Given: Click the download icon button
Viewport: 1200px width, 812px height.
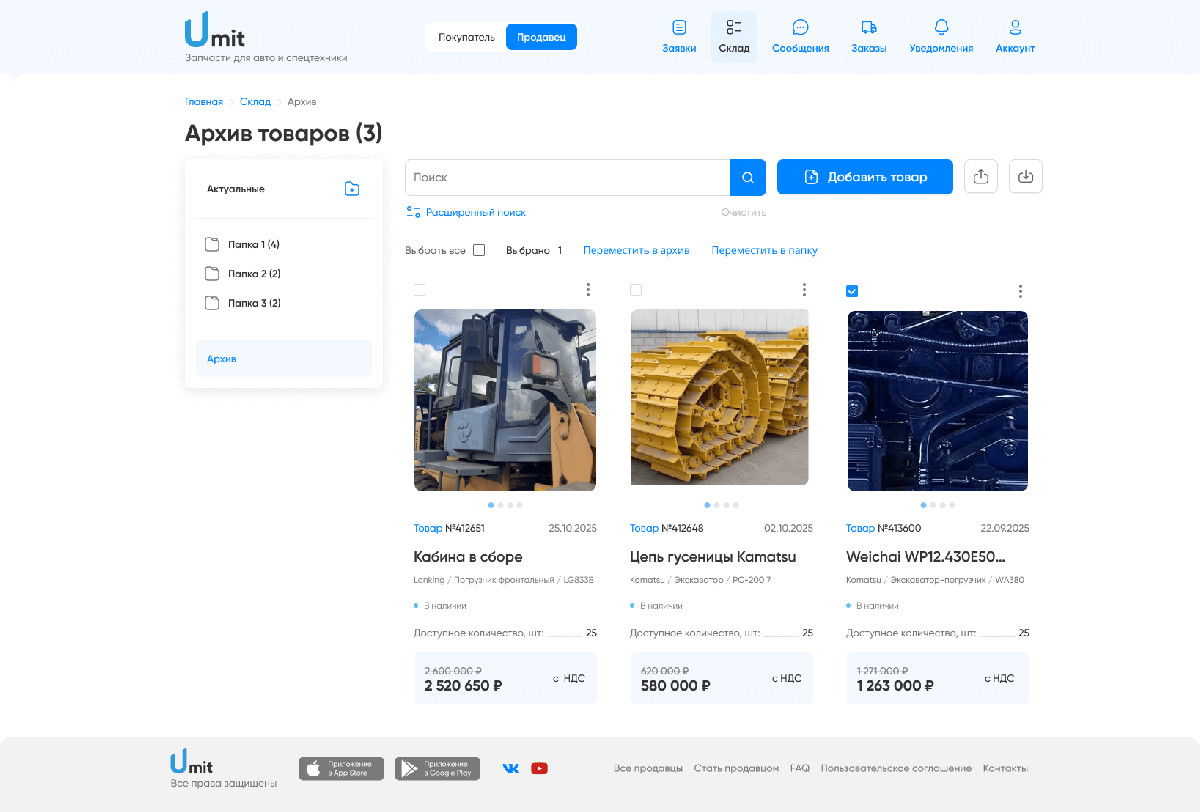Looking at the screenshot, I should click(x=1026, y=177).
